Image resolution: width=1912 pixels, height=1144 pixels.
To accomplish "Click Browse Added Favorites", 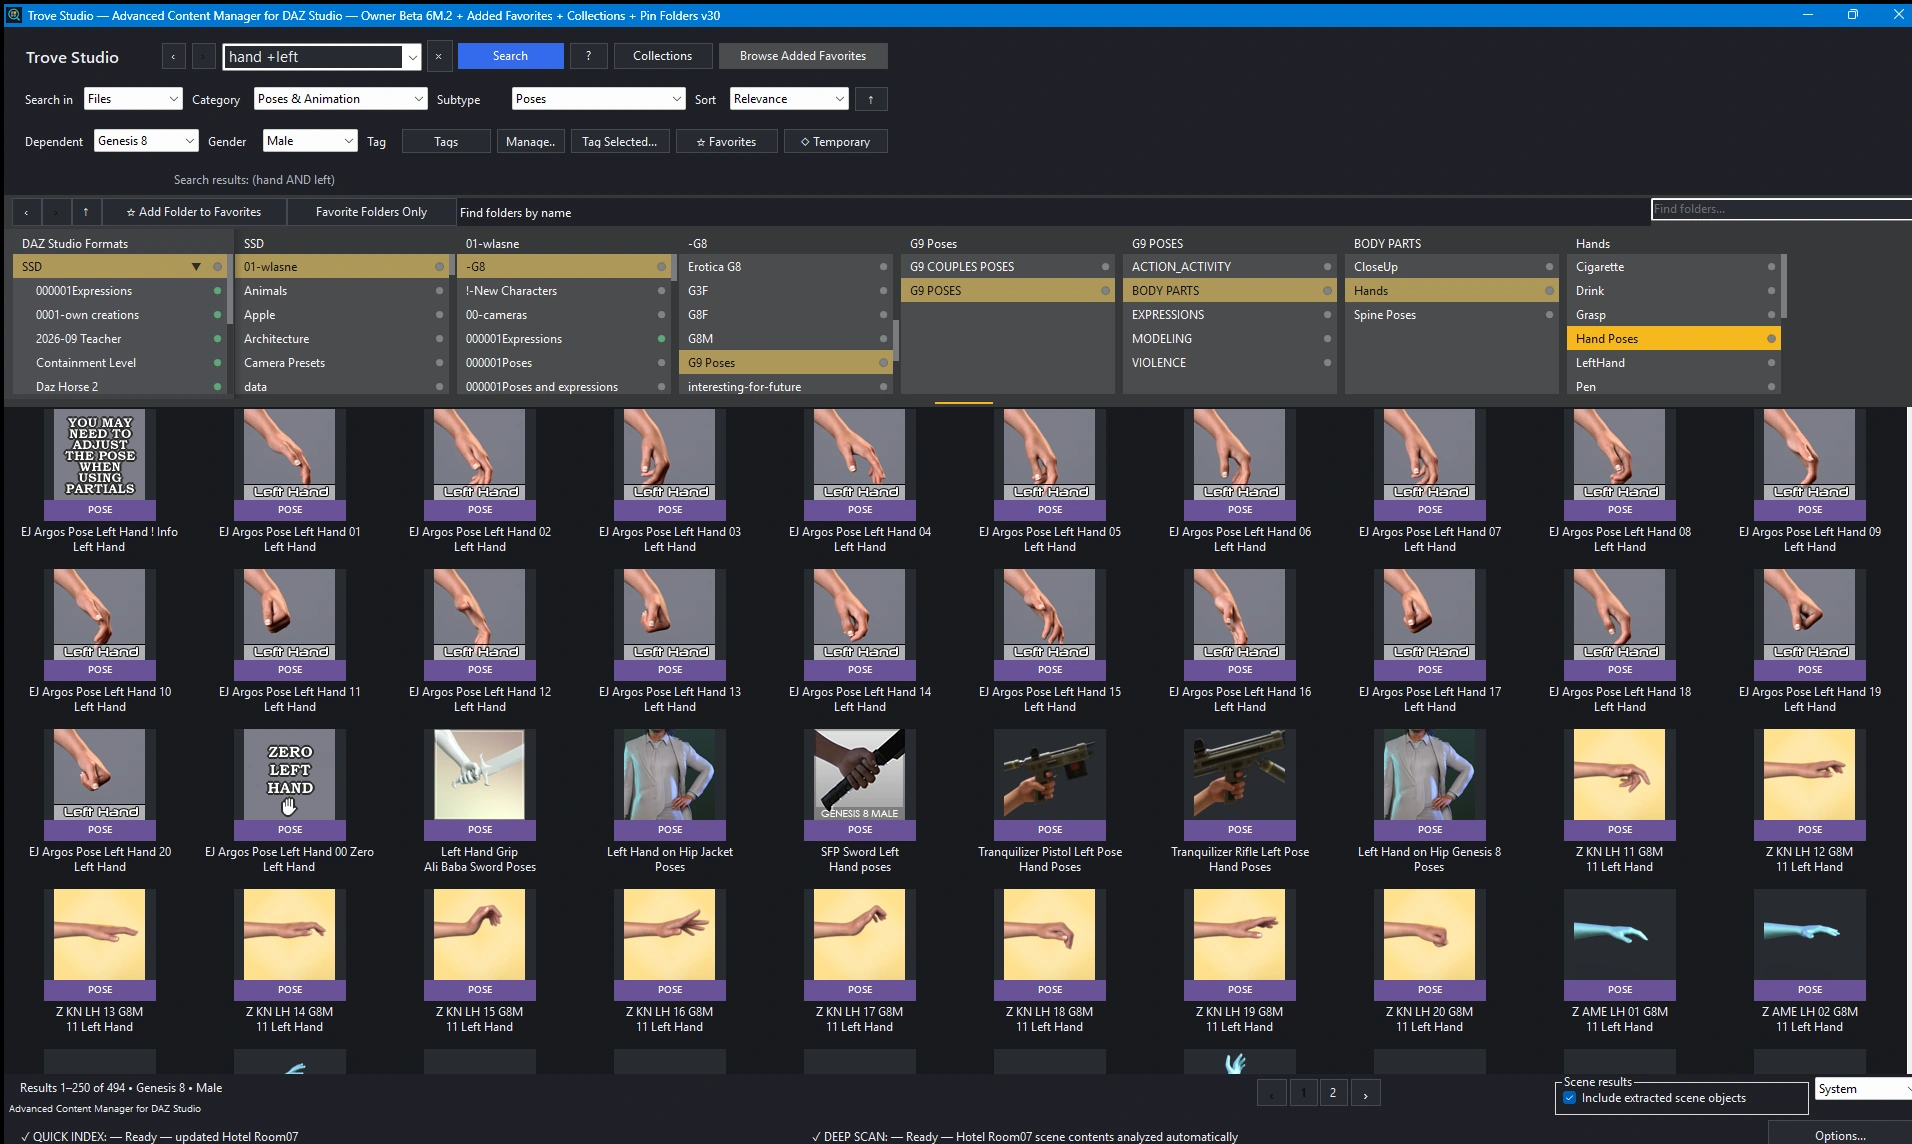I will [803, 56].
